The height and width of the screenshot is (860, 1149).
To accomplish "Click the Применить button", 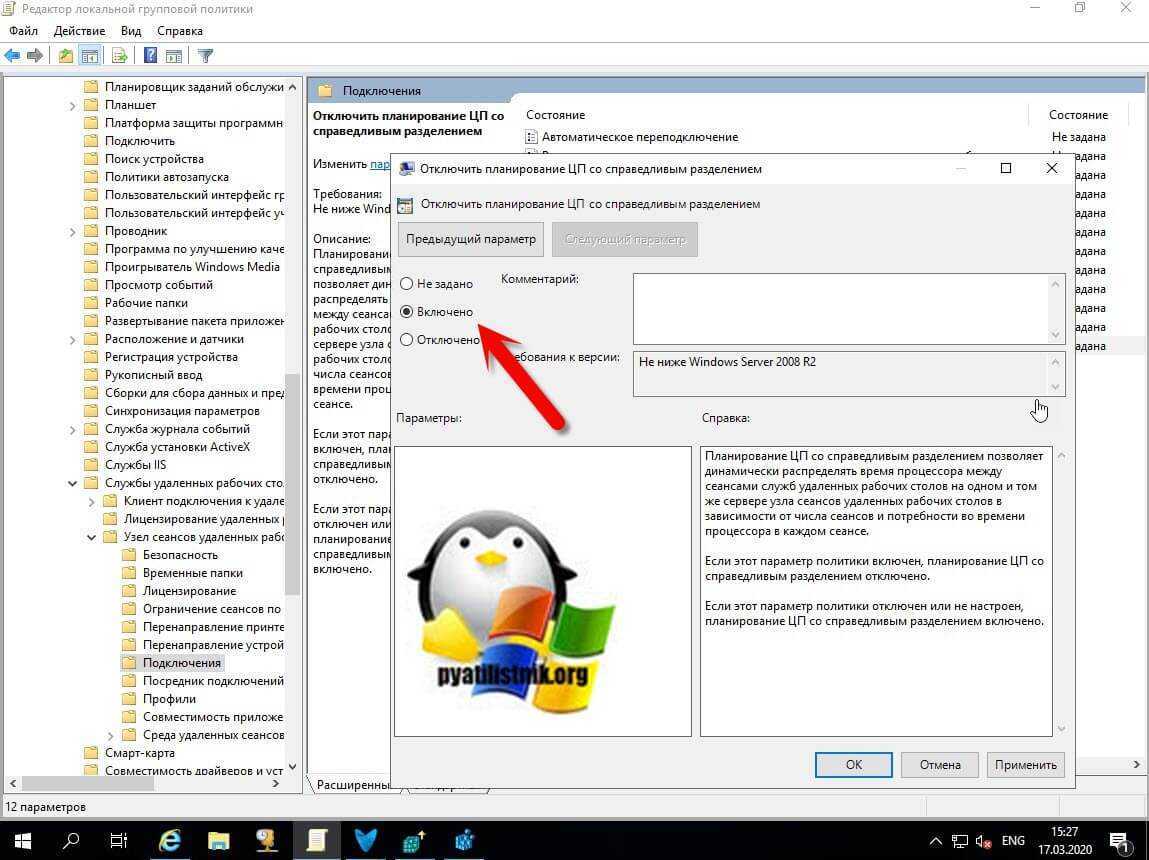I will 1025,765.
